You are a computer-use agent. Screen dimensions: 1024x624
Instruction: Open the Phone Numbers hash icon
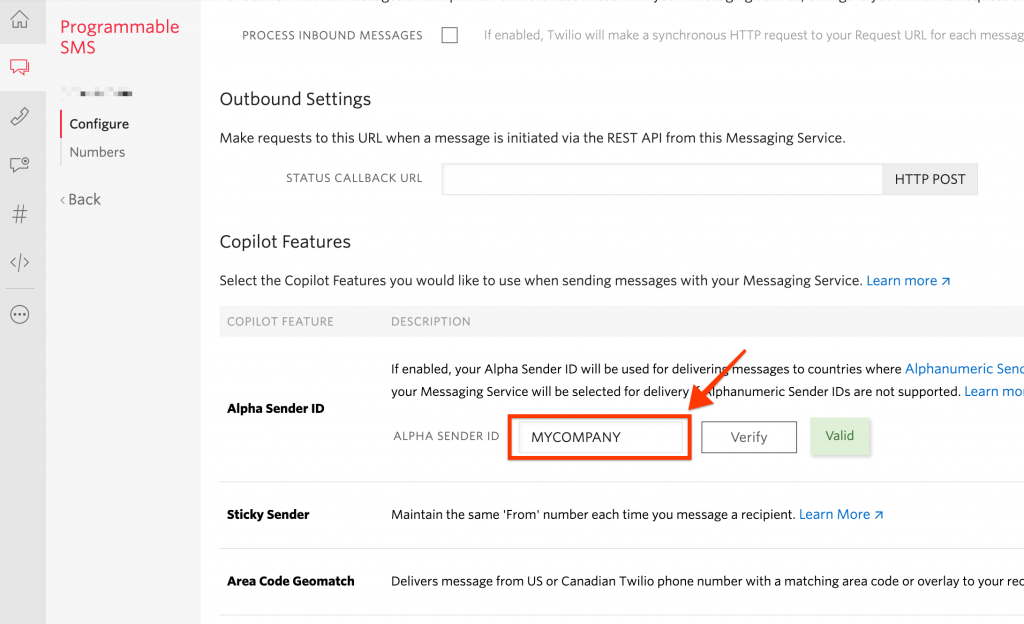(x=19, y=214)
